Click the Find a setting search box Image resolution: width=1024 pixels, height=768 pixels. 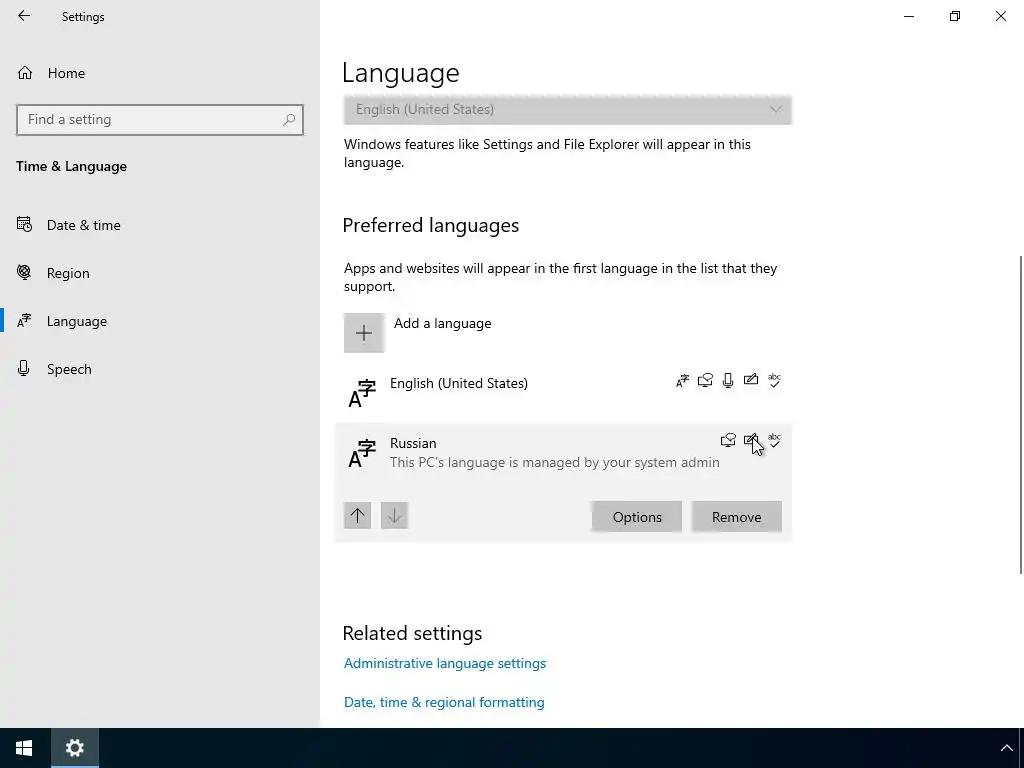point(160,120)
